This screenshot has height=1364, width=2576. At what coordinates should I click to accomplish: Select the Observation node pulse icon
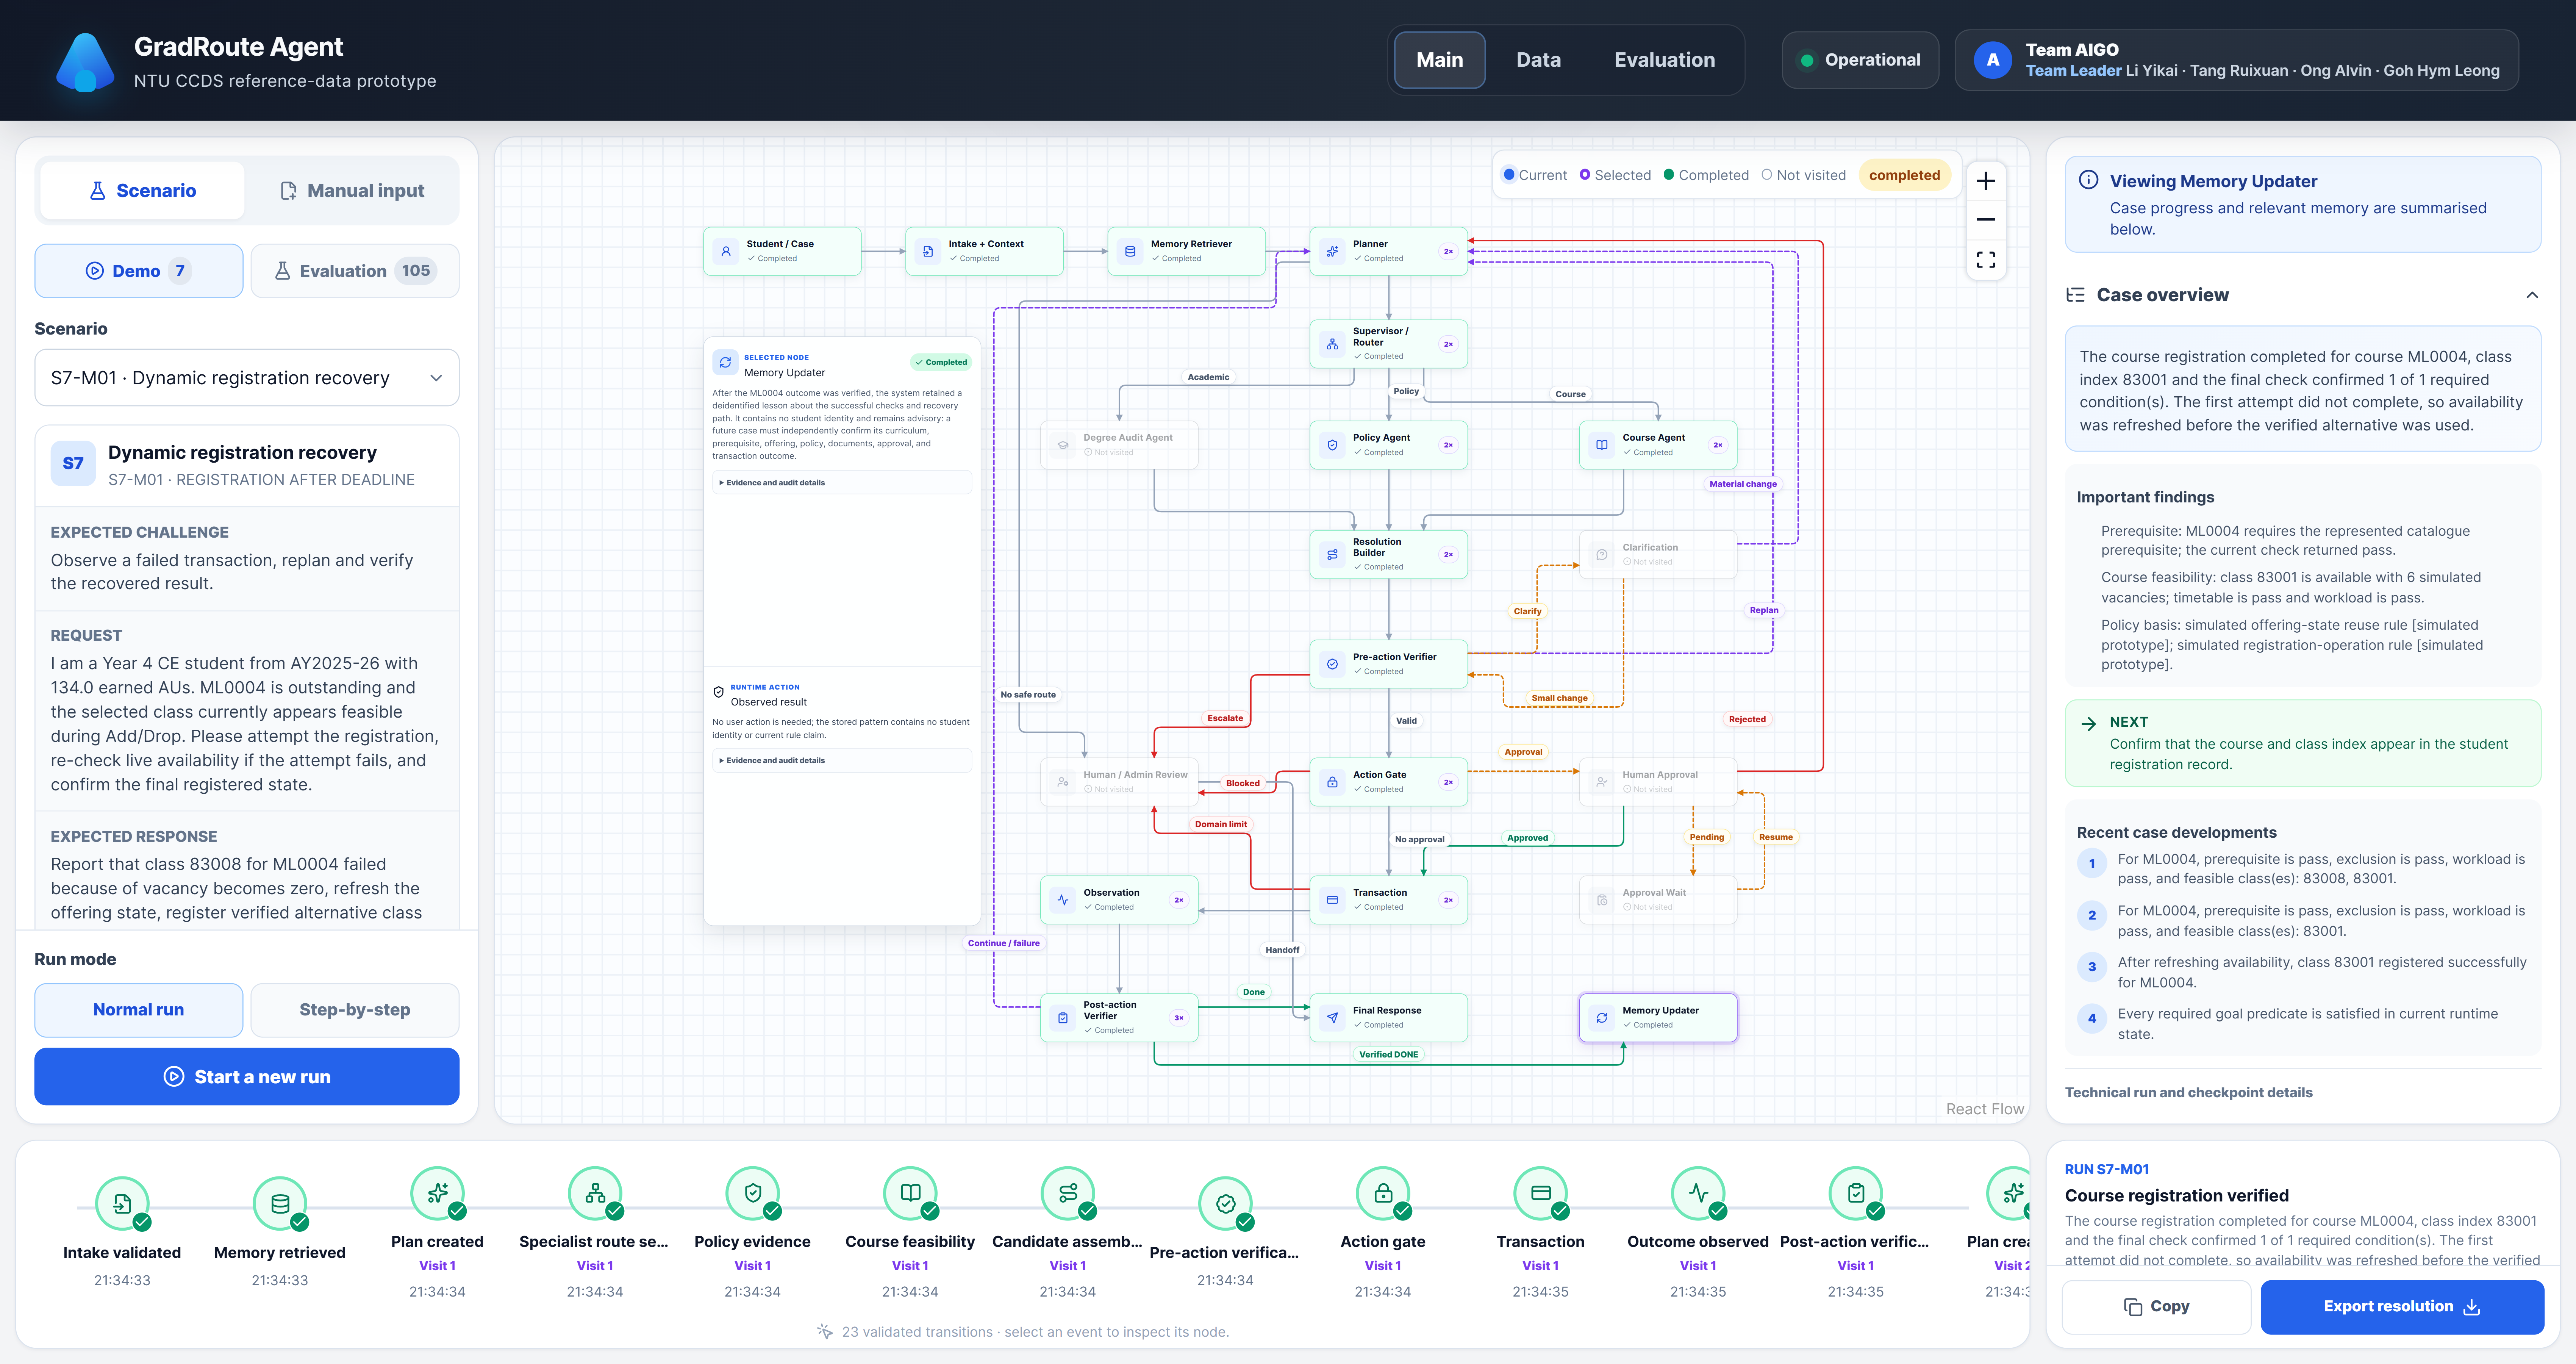tap(1063, 900)
